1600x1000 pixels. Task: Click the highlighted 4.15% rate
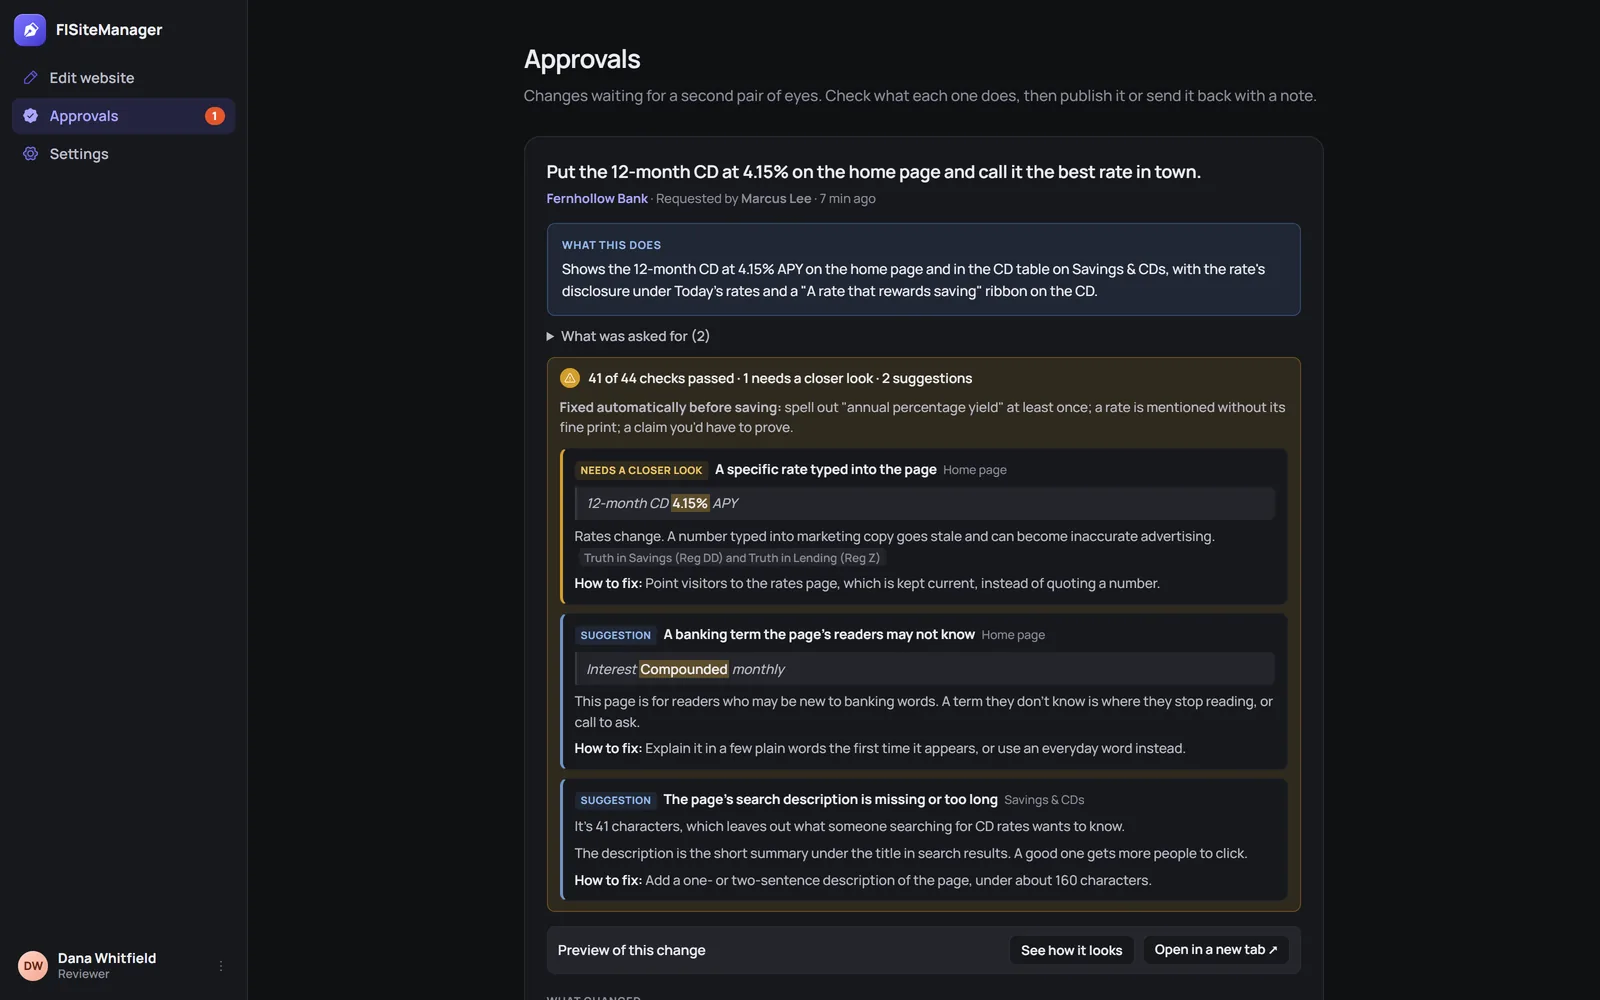point(690,503)
